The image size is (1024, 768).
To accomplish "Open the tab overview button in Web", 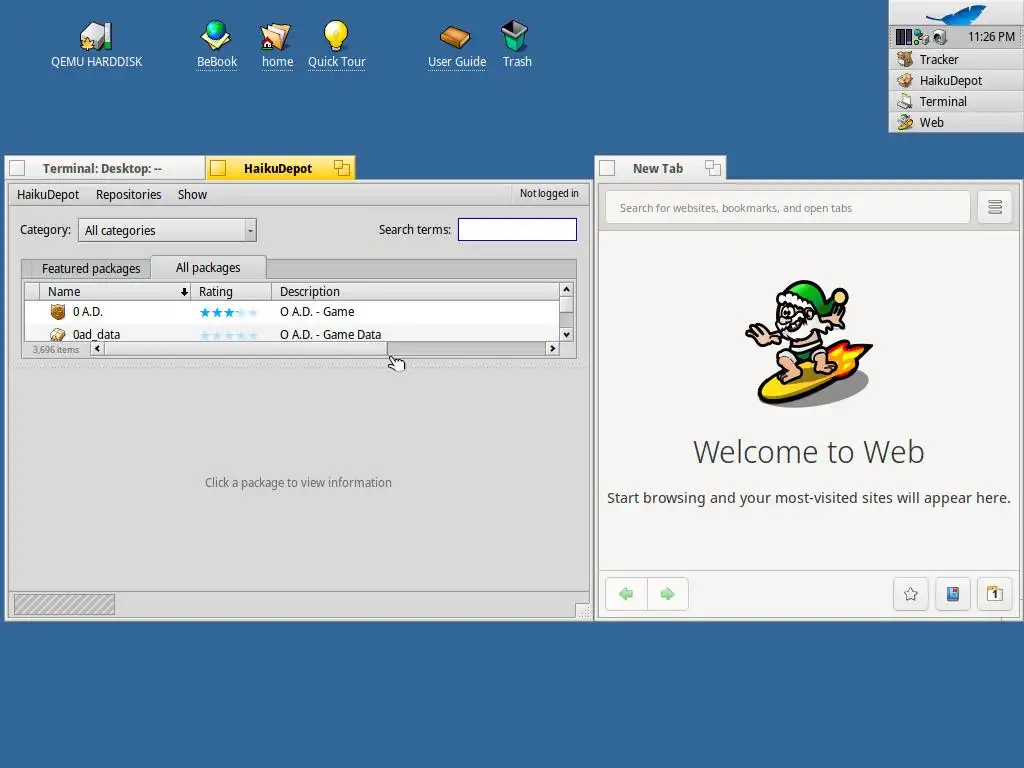I will point(995,594).
